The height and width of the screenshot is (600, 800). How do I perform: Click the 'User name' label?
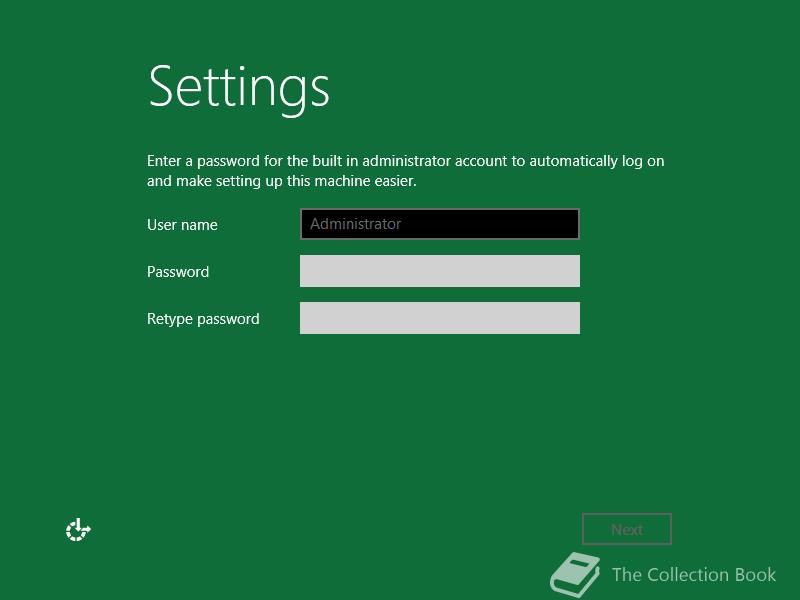[182, 224]
